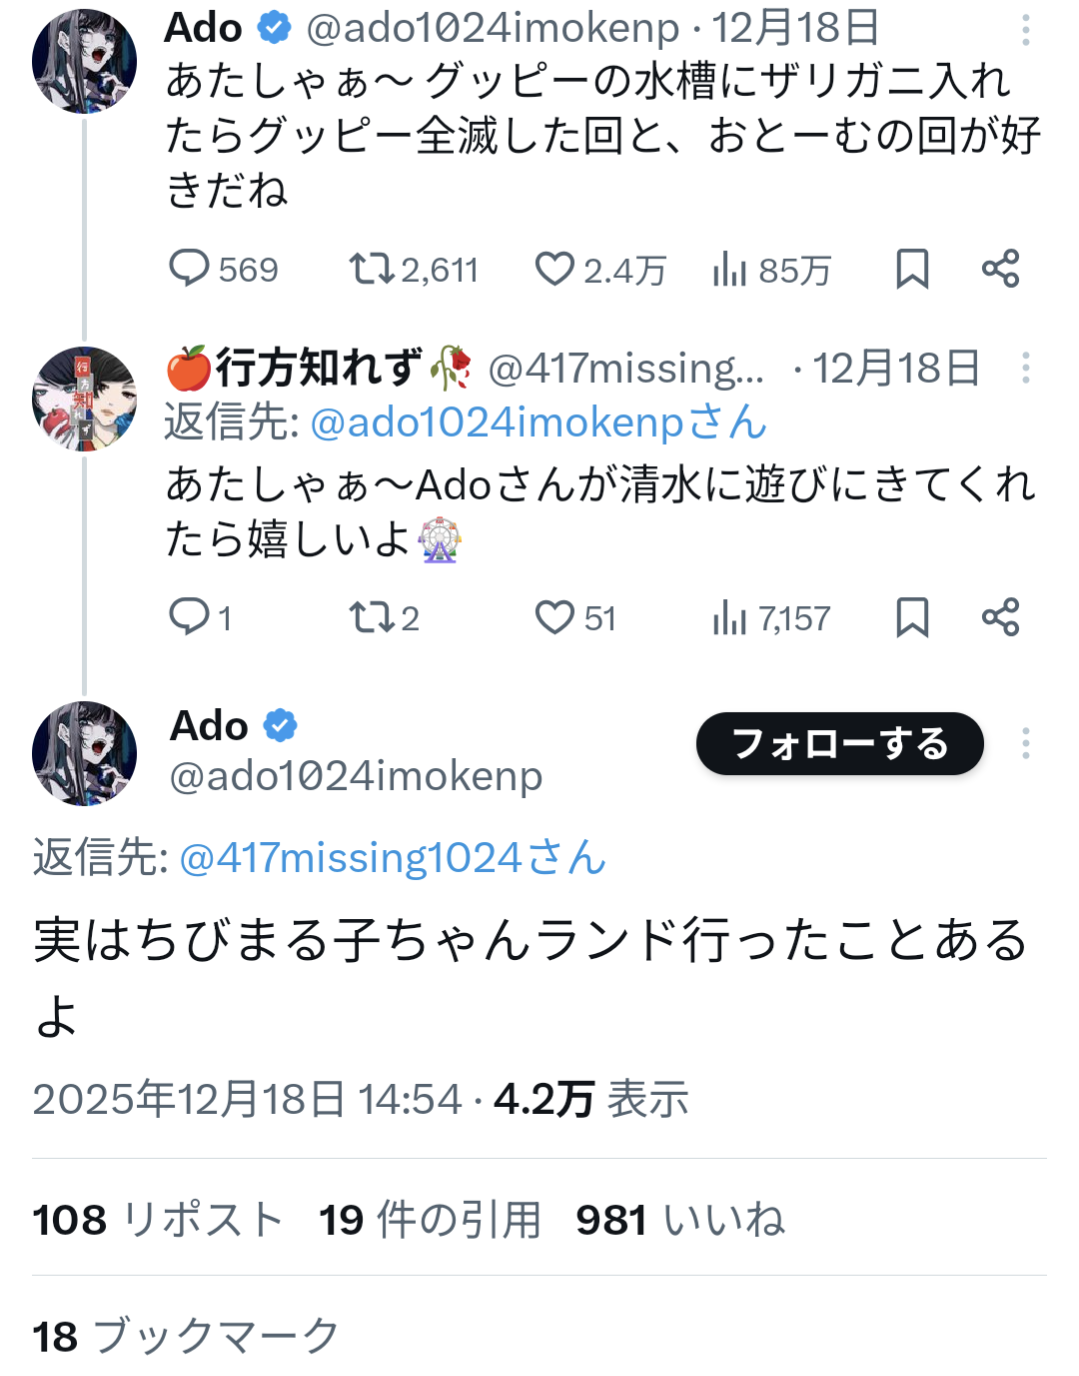View the 19 件の引用 quotes list

429,1220
